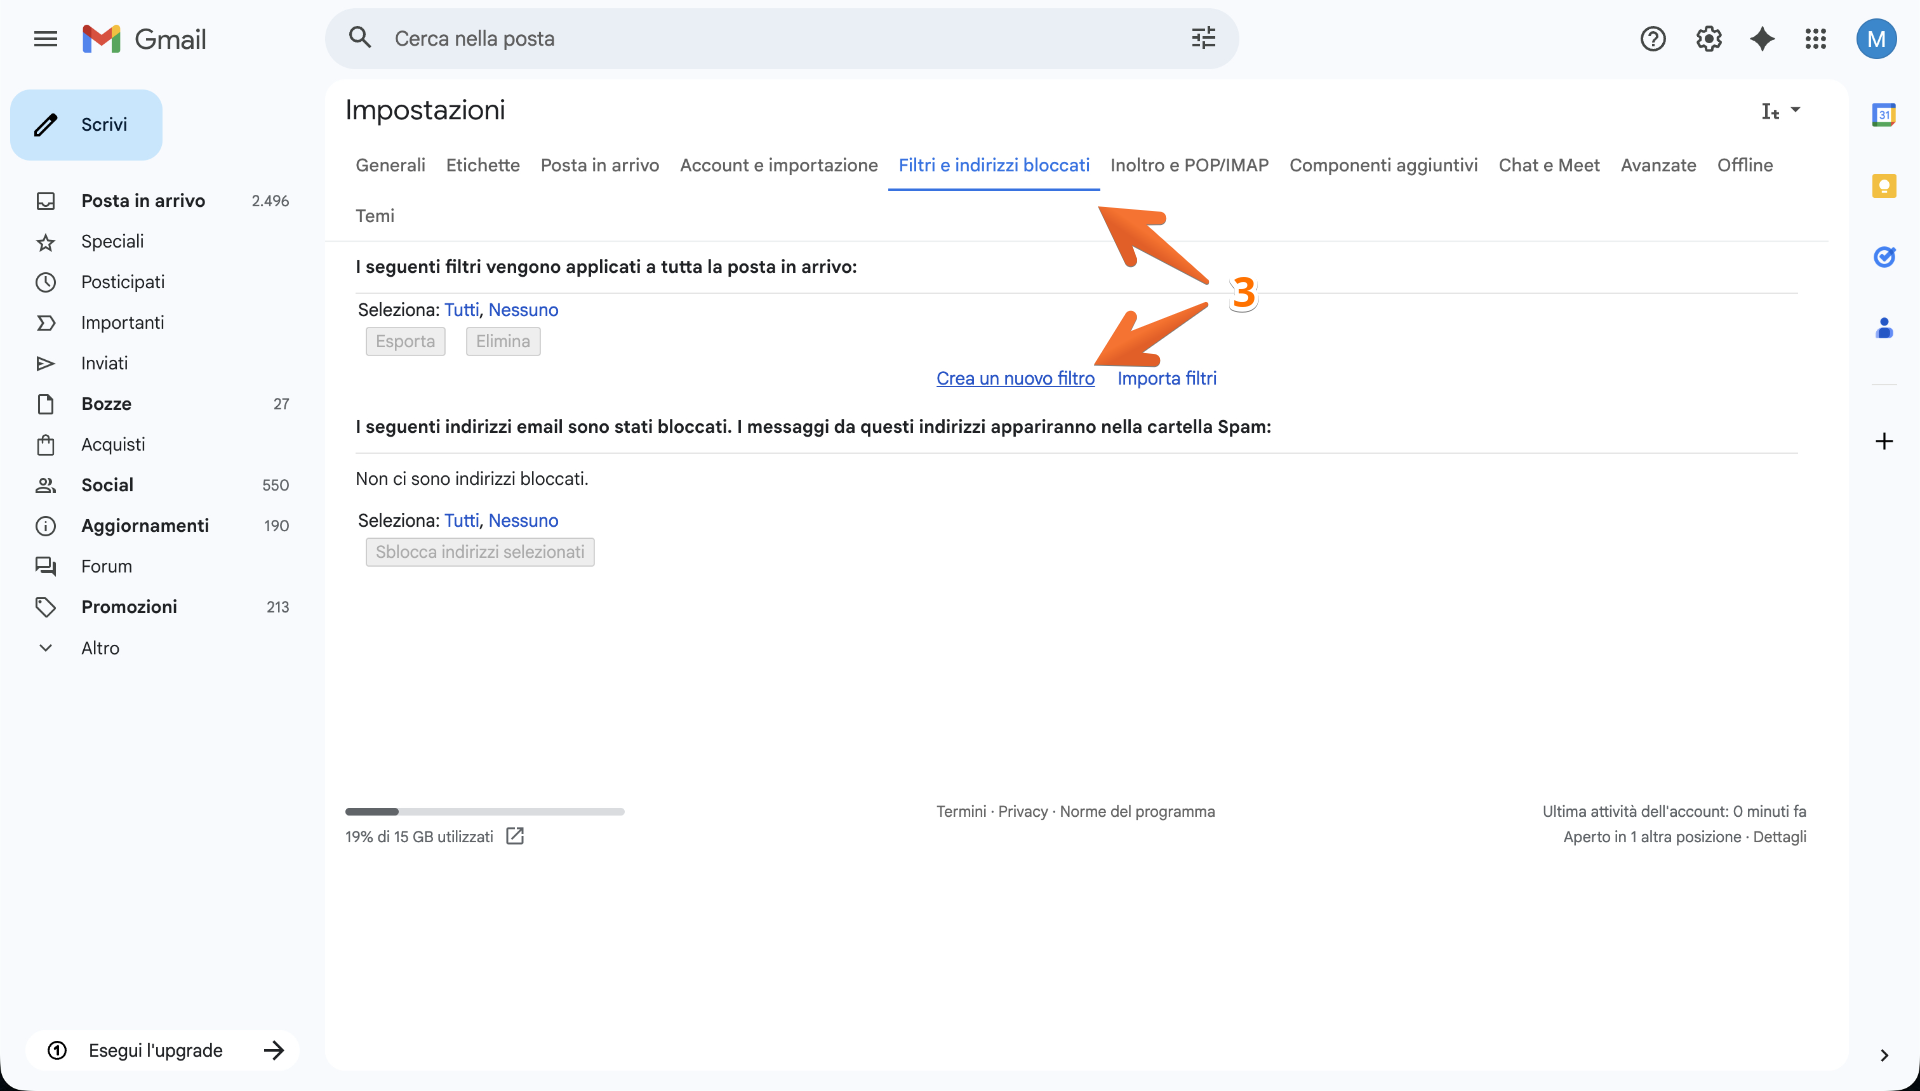Click the Crea un nuovo filtro link
The width and height of the screenshot is (1920, 1091).
[1016, 378]
